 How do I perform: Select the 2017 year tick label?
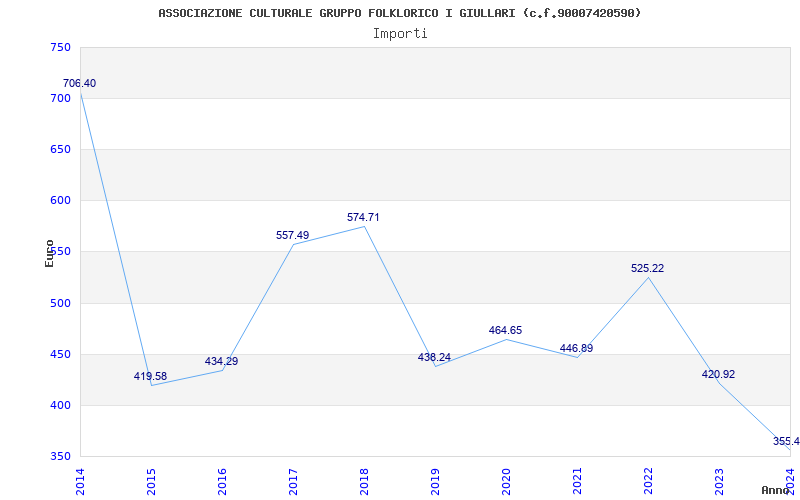[293, 481]
